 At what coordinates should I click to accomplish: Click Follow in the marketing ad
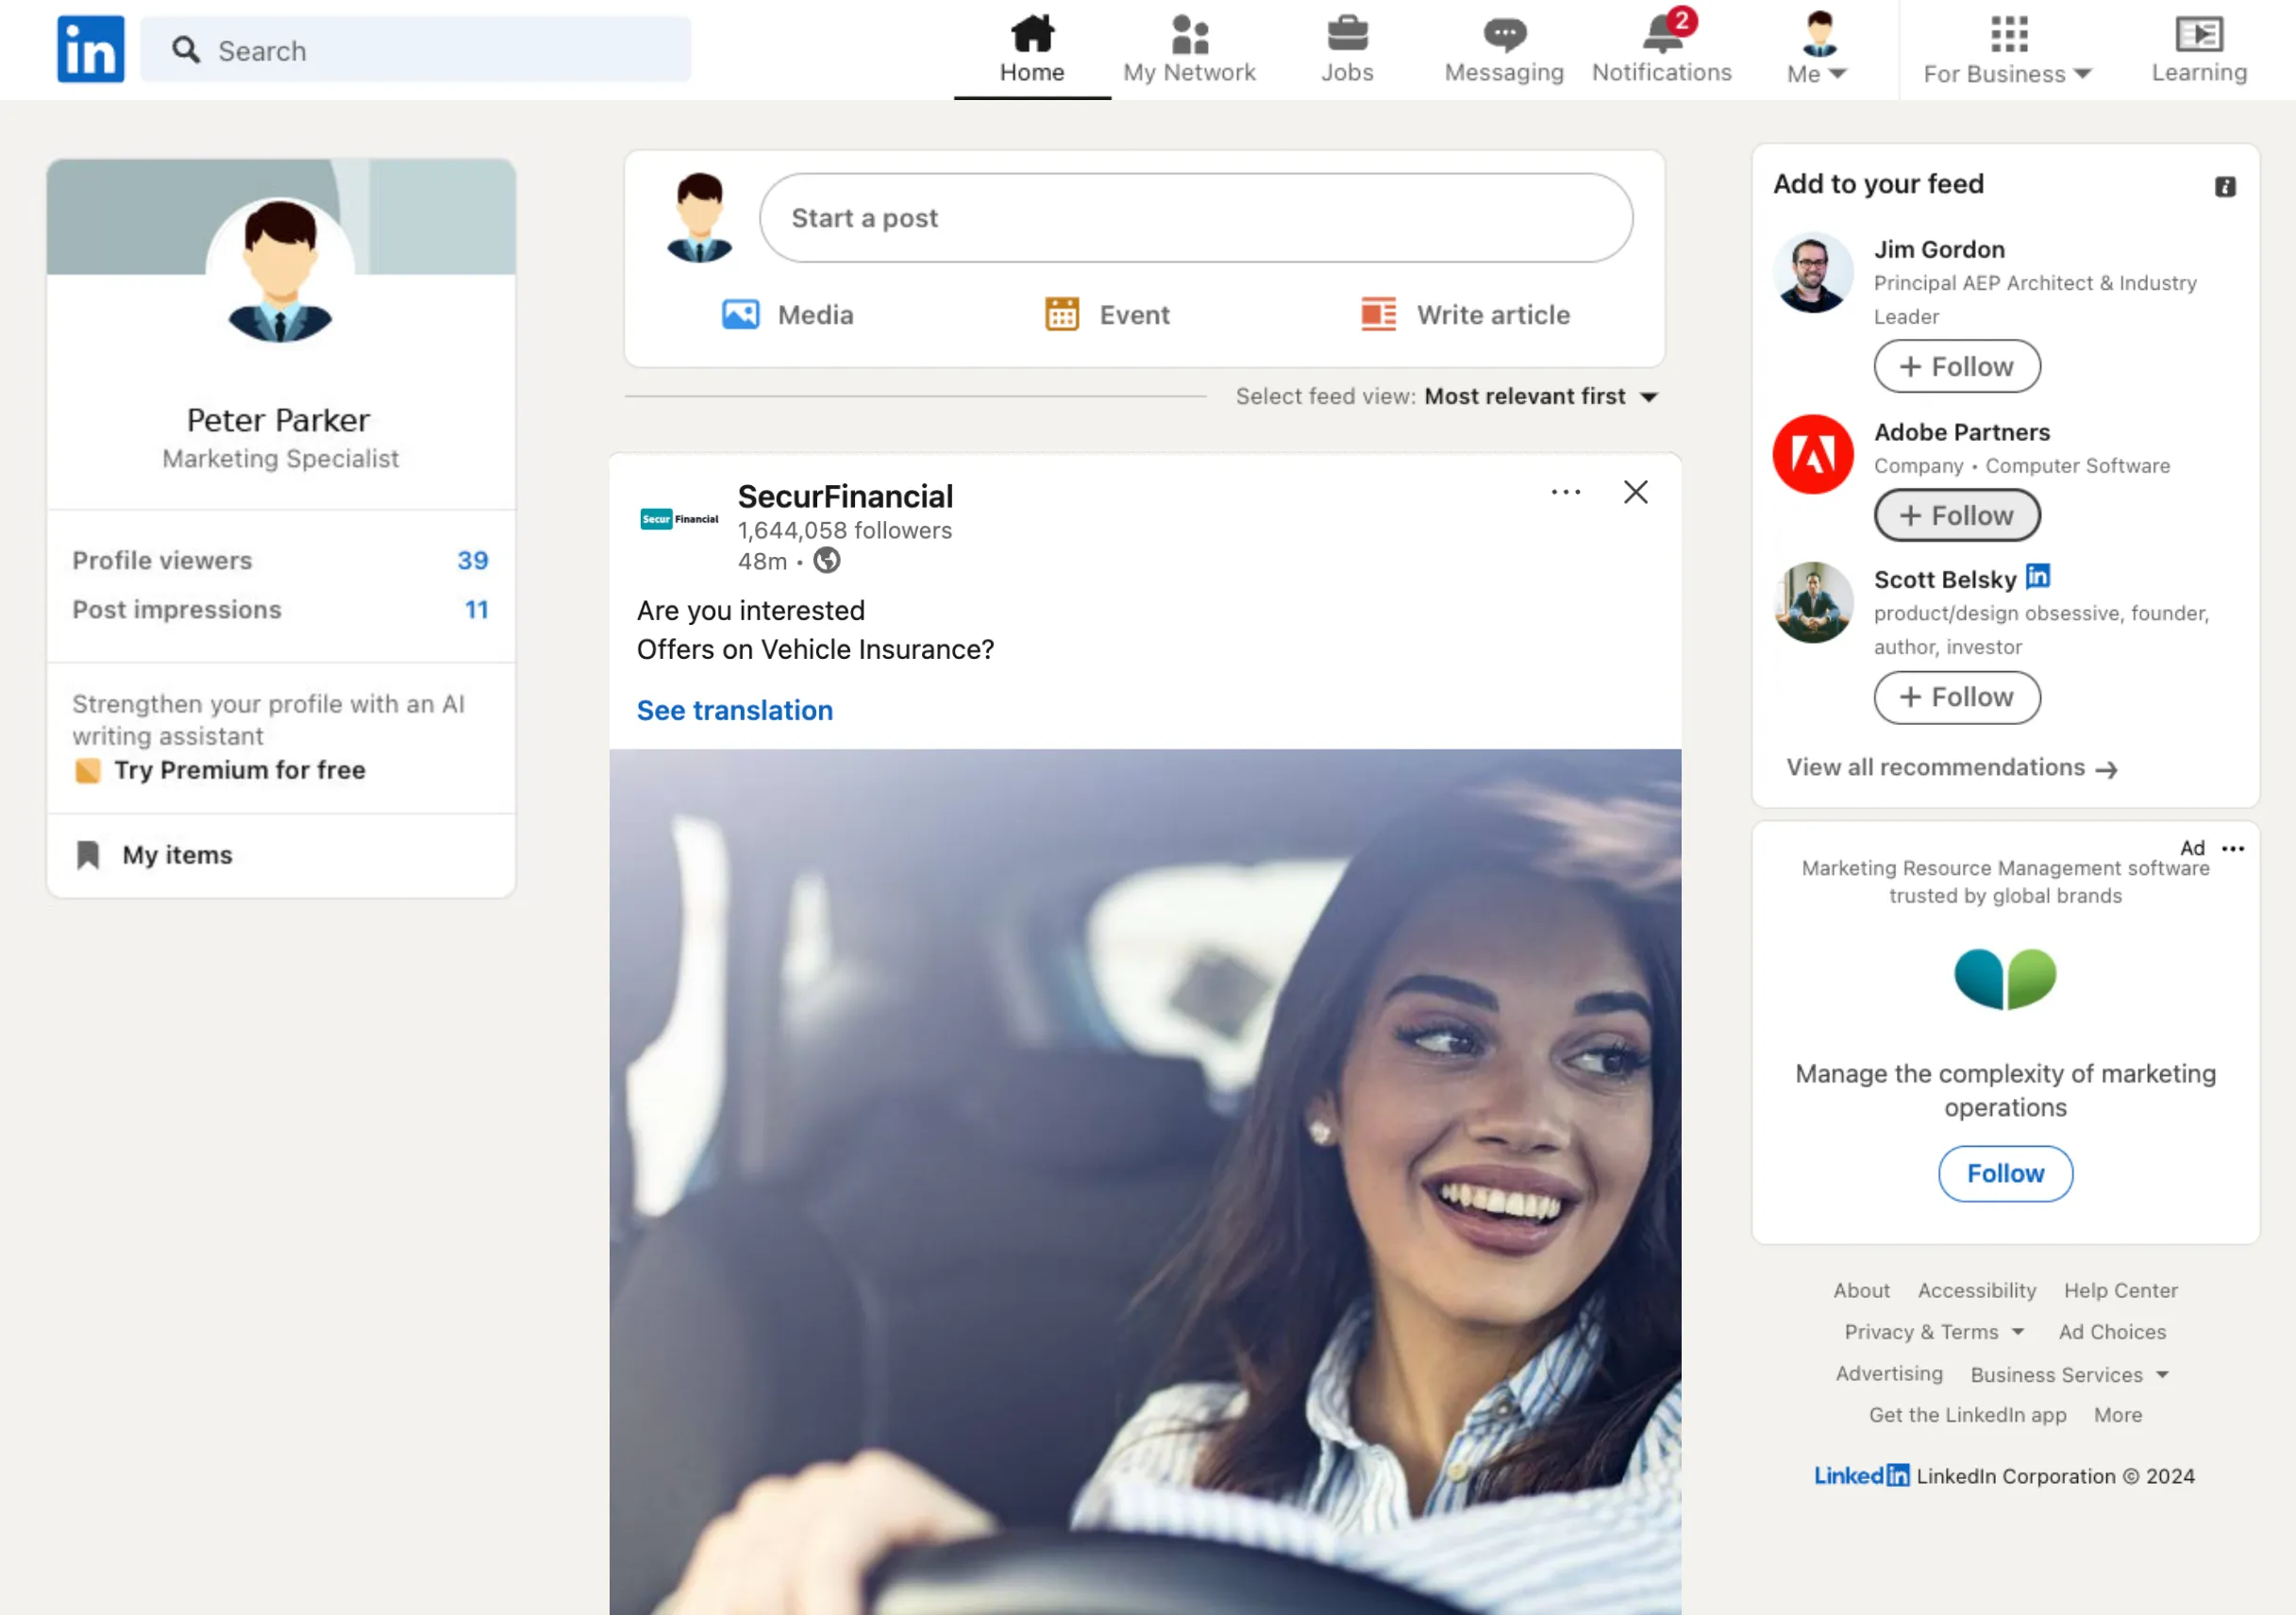point(2005,1174)
